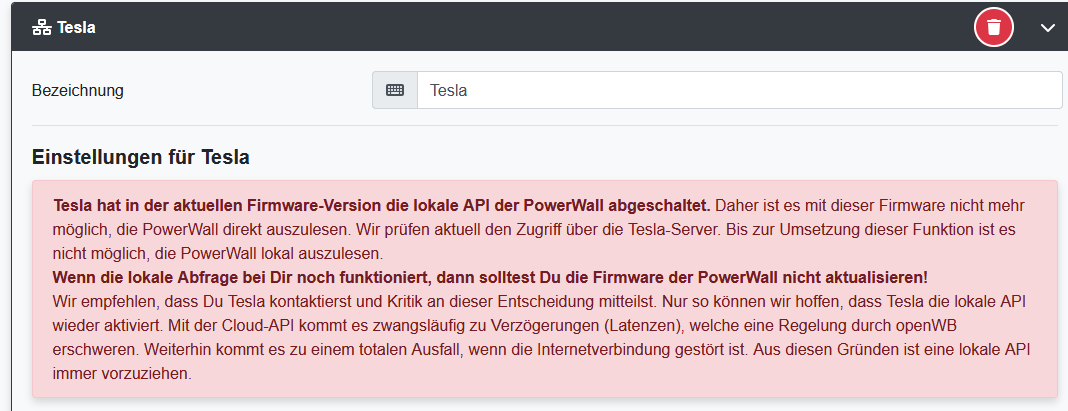Click bold warning about not updating Firmware
1068x411 pixels.
pos(490,277)
